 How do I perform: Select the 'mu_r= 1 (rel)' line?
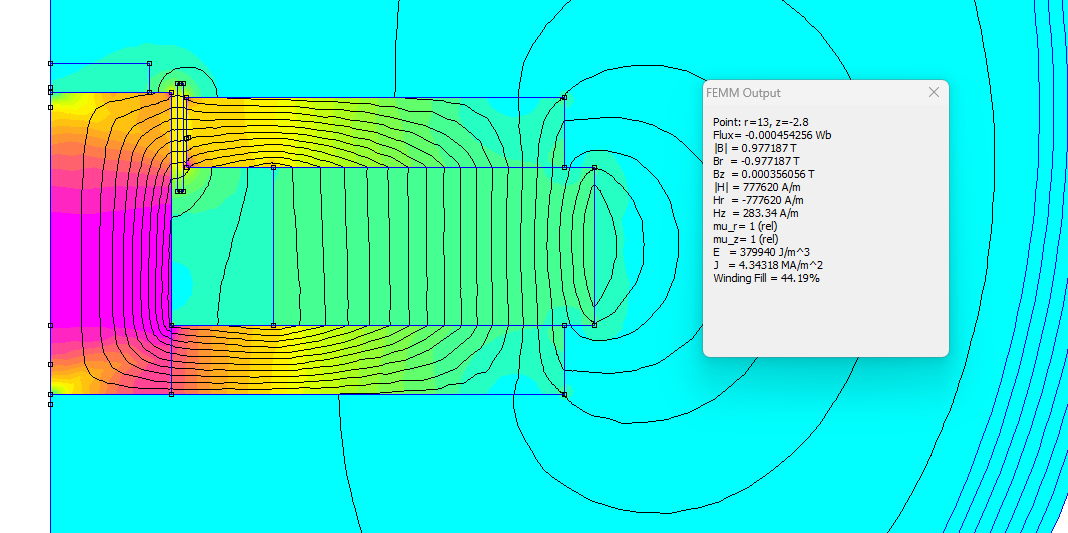(745, 226)
